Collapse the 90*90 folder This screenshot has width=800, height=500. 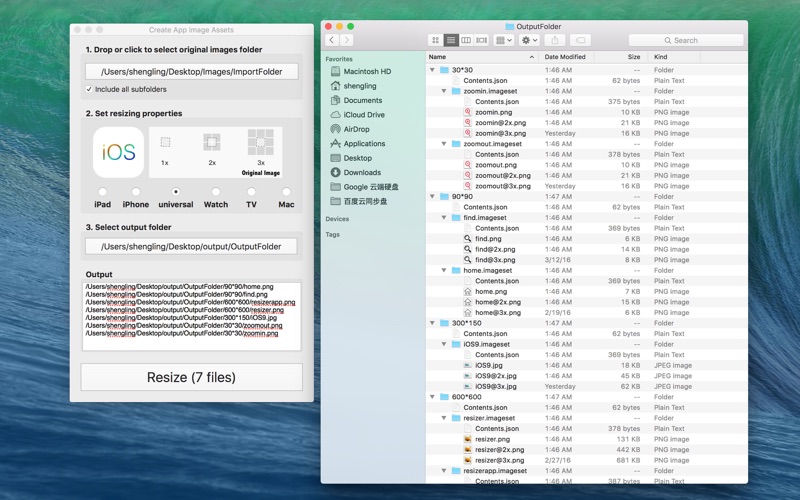pyautogui.click(x=432, y=196)
